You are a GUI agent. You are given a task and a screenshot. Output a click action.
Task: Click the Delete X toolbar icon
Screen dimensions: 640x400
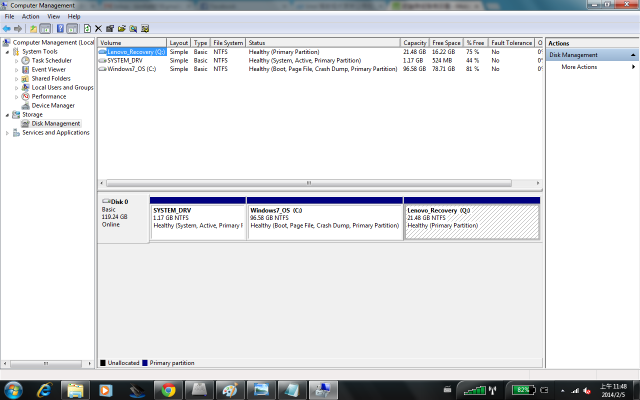pos(98,29)
